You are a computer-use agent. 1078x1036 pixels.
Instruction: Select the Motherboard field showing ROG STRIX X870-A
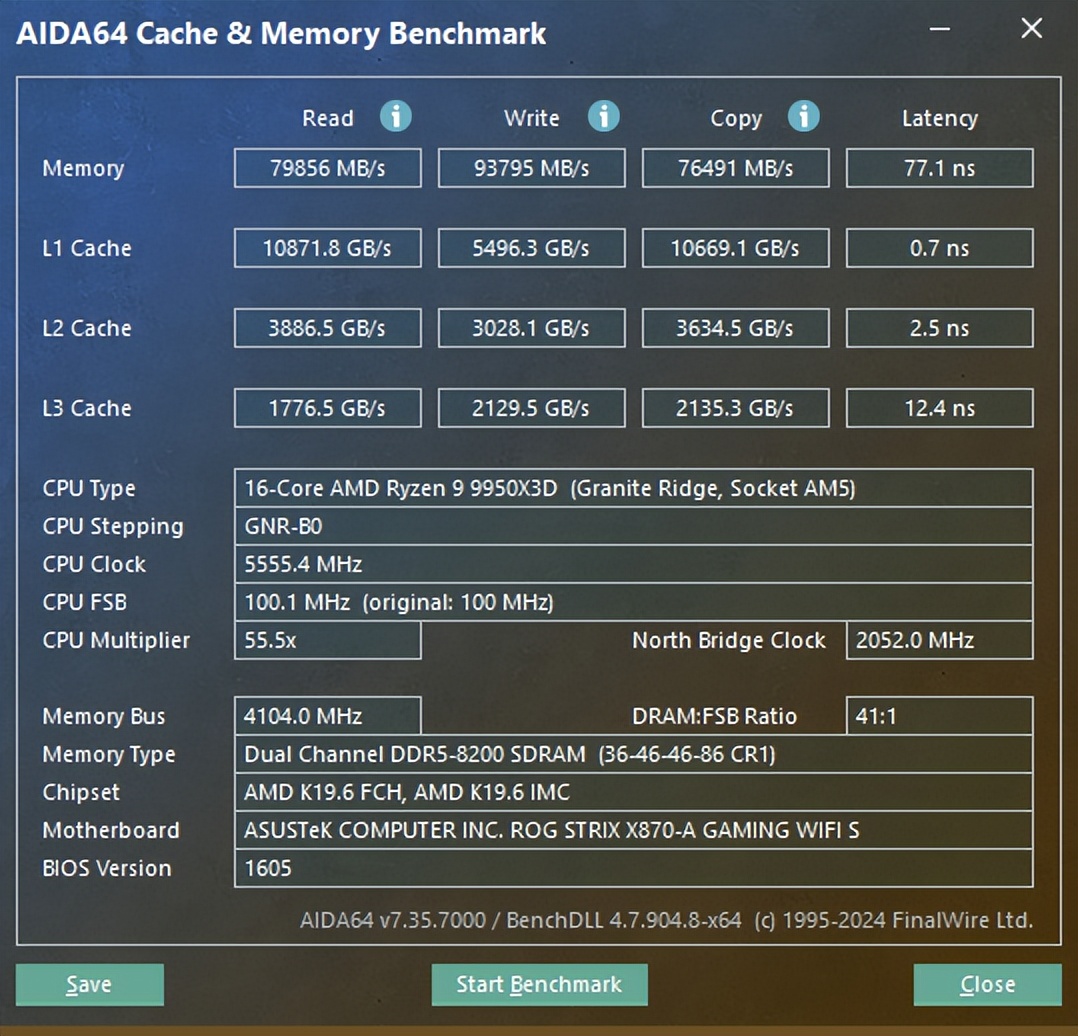[634, 830]
